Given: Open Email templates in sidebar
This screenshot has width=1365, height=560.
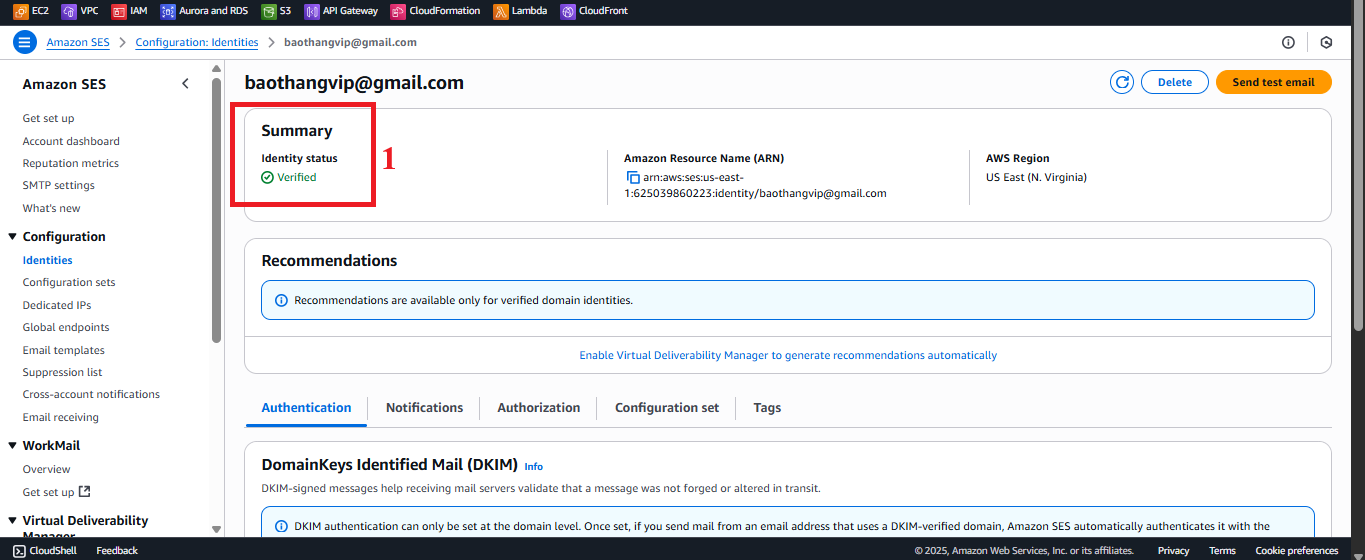Looking at the screenshot, I should 64,350.
